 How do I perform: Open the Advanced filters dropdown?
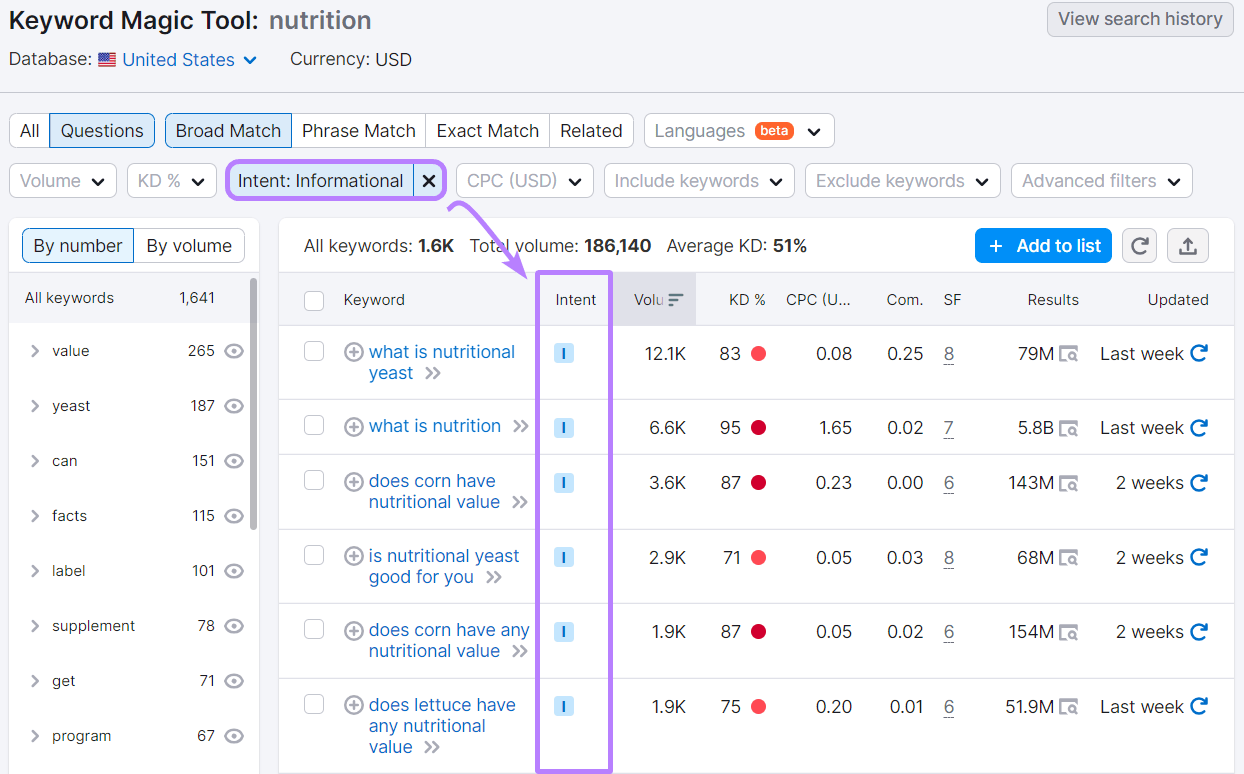click(1101, 180)
